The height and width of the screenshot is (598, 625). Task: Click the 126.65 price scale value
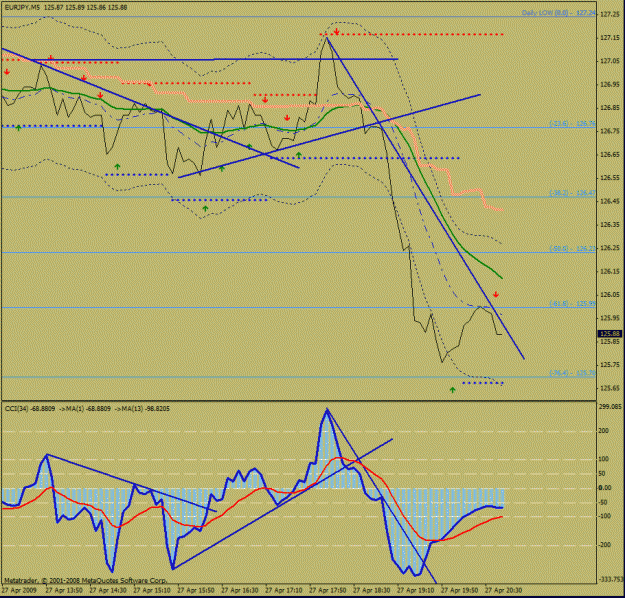(610, 154)
